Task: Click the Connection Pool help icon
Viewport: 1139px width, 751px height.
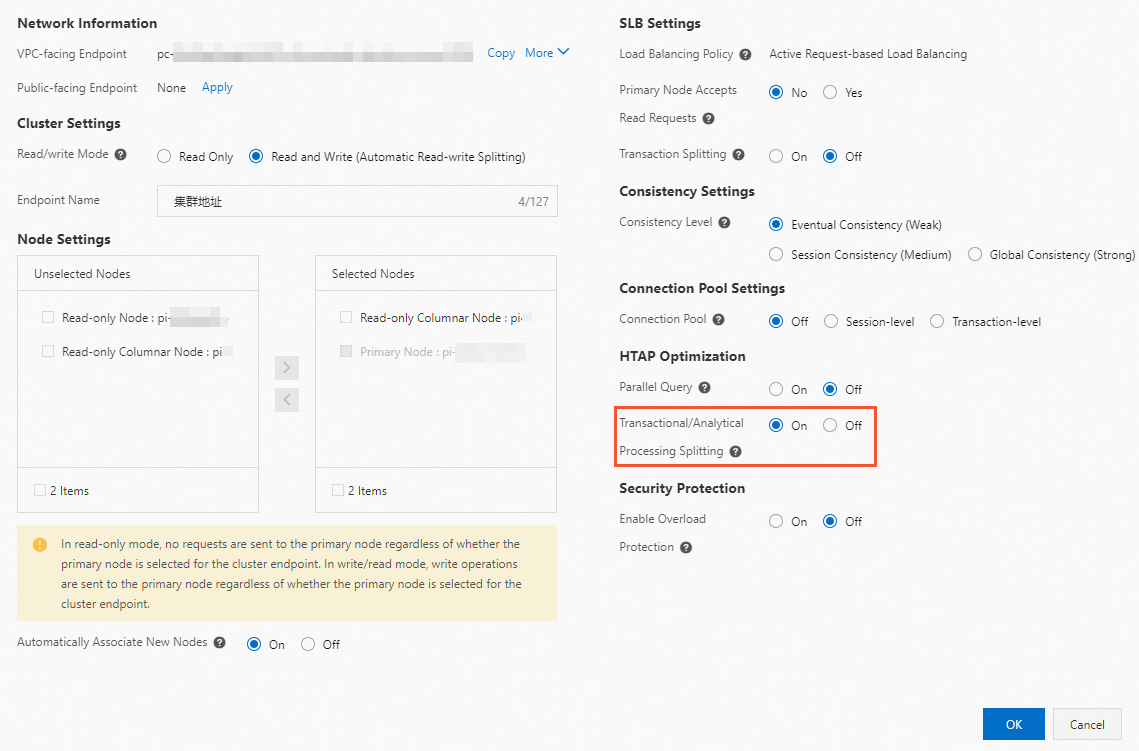Action: 718,320
